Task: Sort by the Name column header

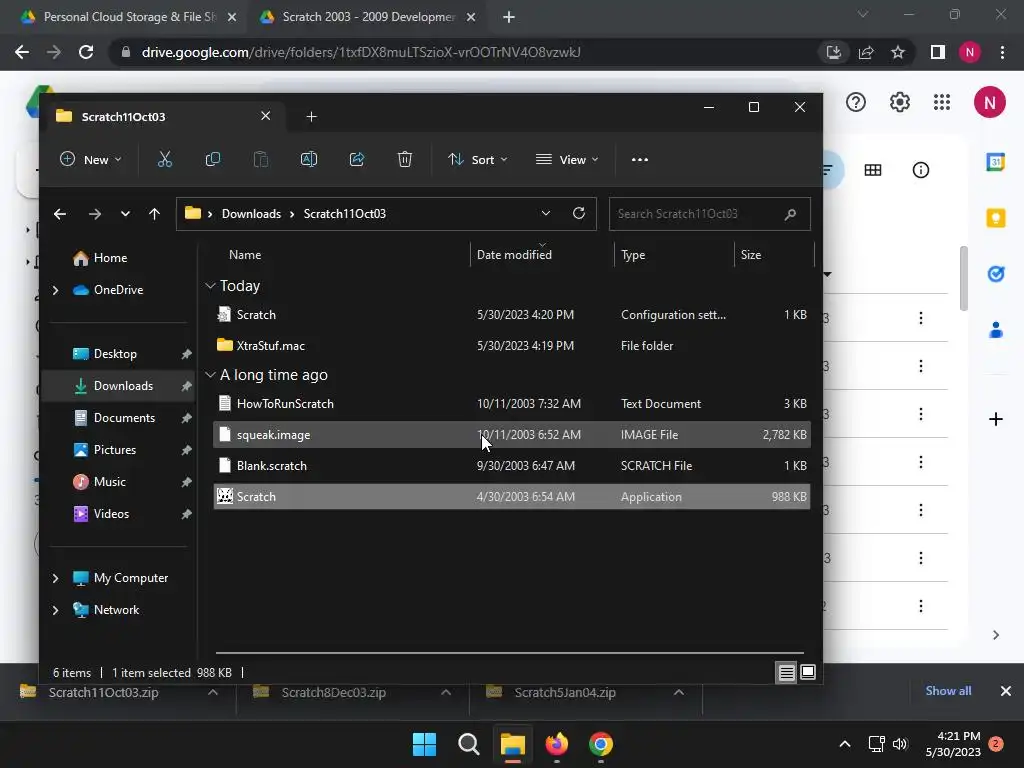Action: tap(245, 255)
